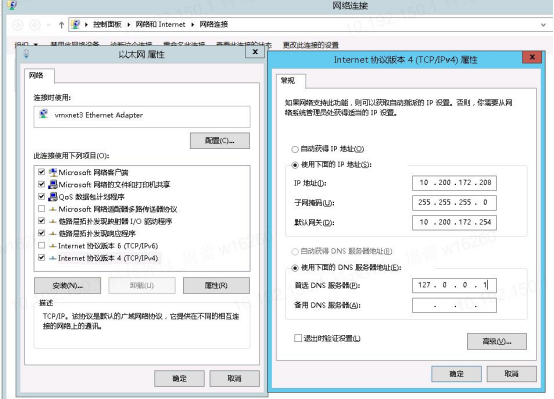Click the 控制面板 breadcrumb
This screenshot has width=554, height=399.
107,24
